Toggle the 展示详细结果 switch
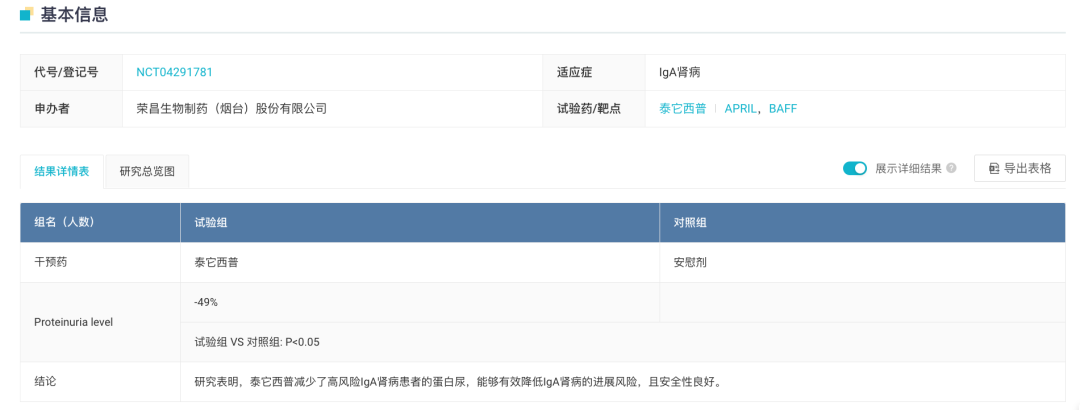Viewport: 1080px width, 410px height. [x=854, y=168]
